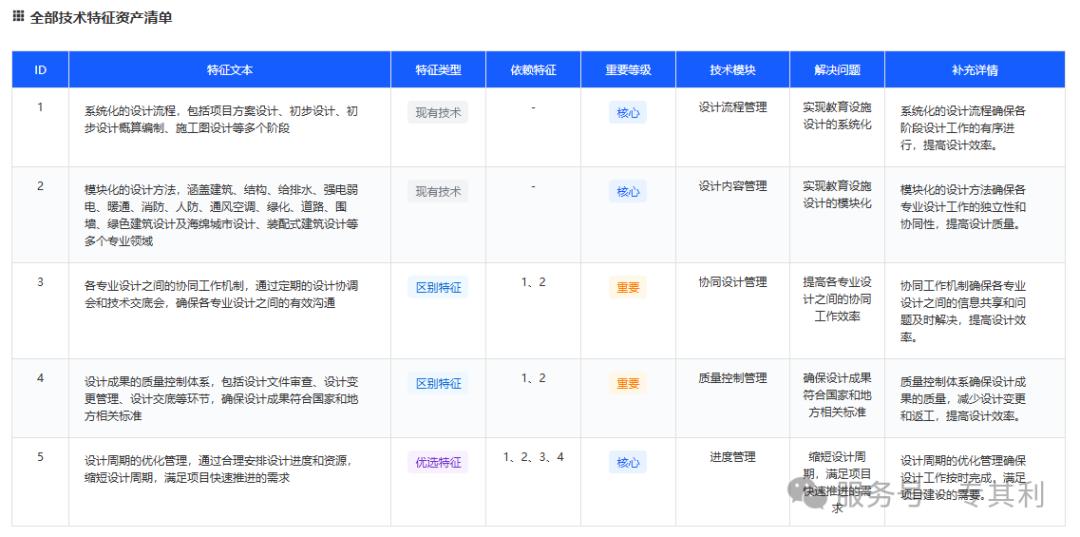Click the dependency value 1、2 in row 3
The image size is (1080, 537).
pyautogui.click(x=533, y=282)
